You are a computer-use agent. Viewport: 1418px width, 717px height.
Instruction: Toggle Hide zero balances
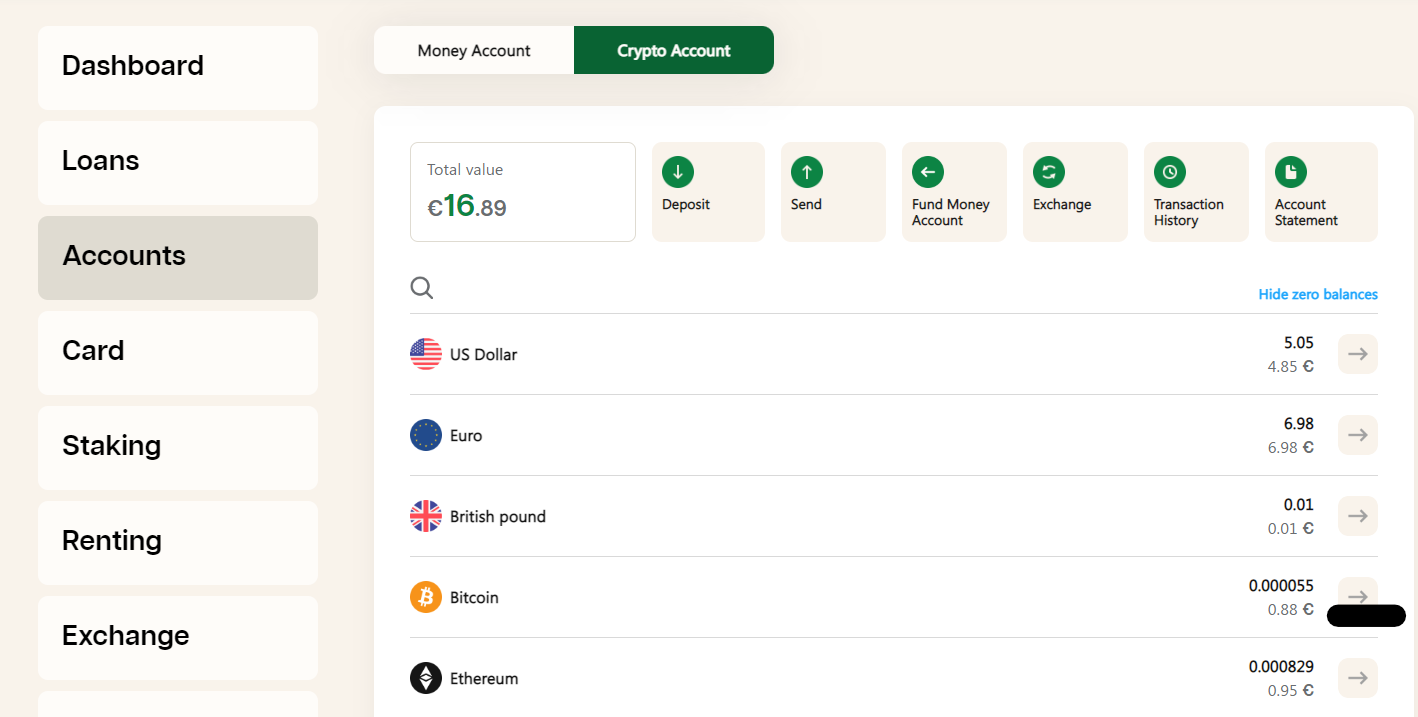click(1318, 294)
